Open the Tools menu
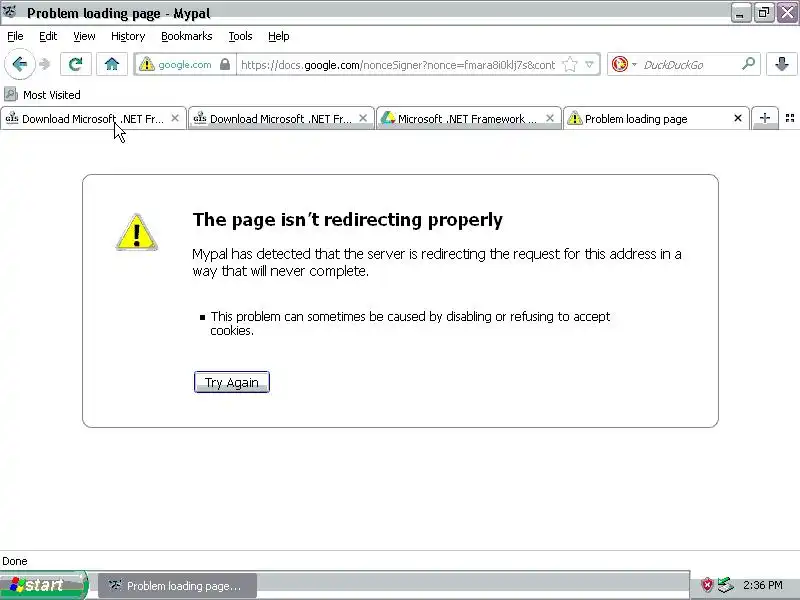Image resolution: width=800 pixels, height=600 pixels. [240, 36]
